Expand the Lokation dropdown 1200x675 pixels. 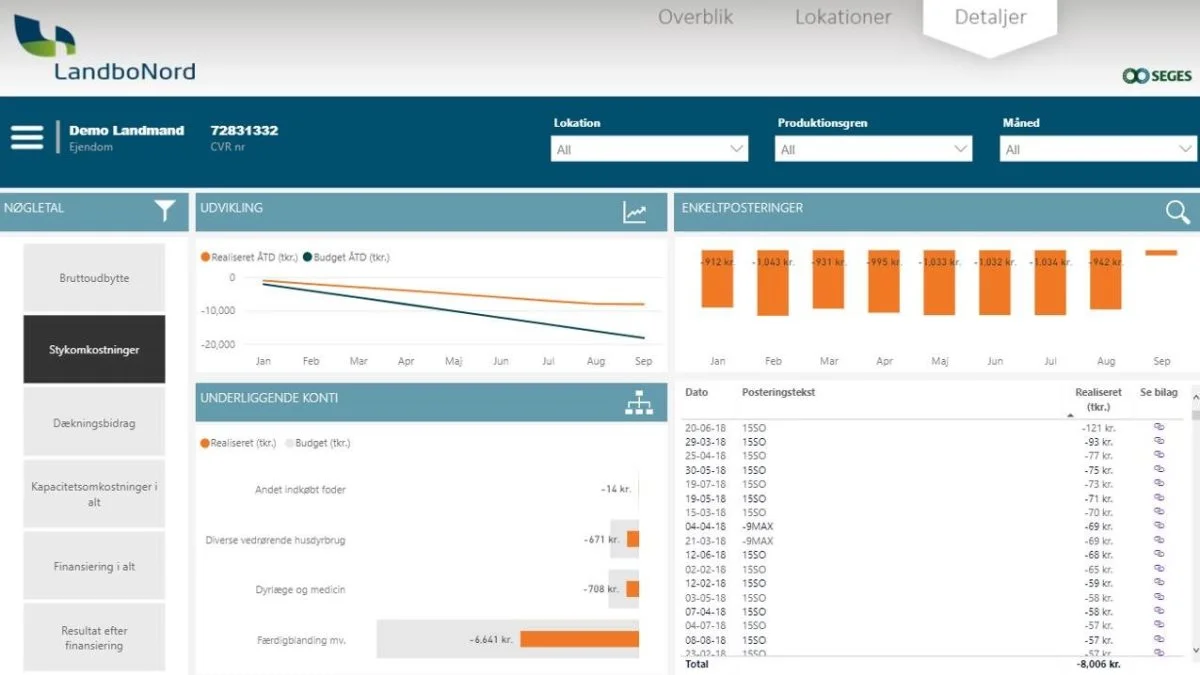coord(650,149)
